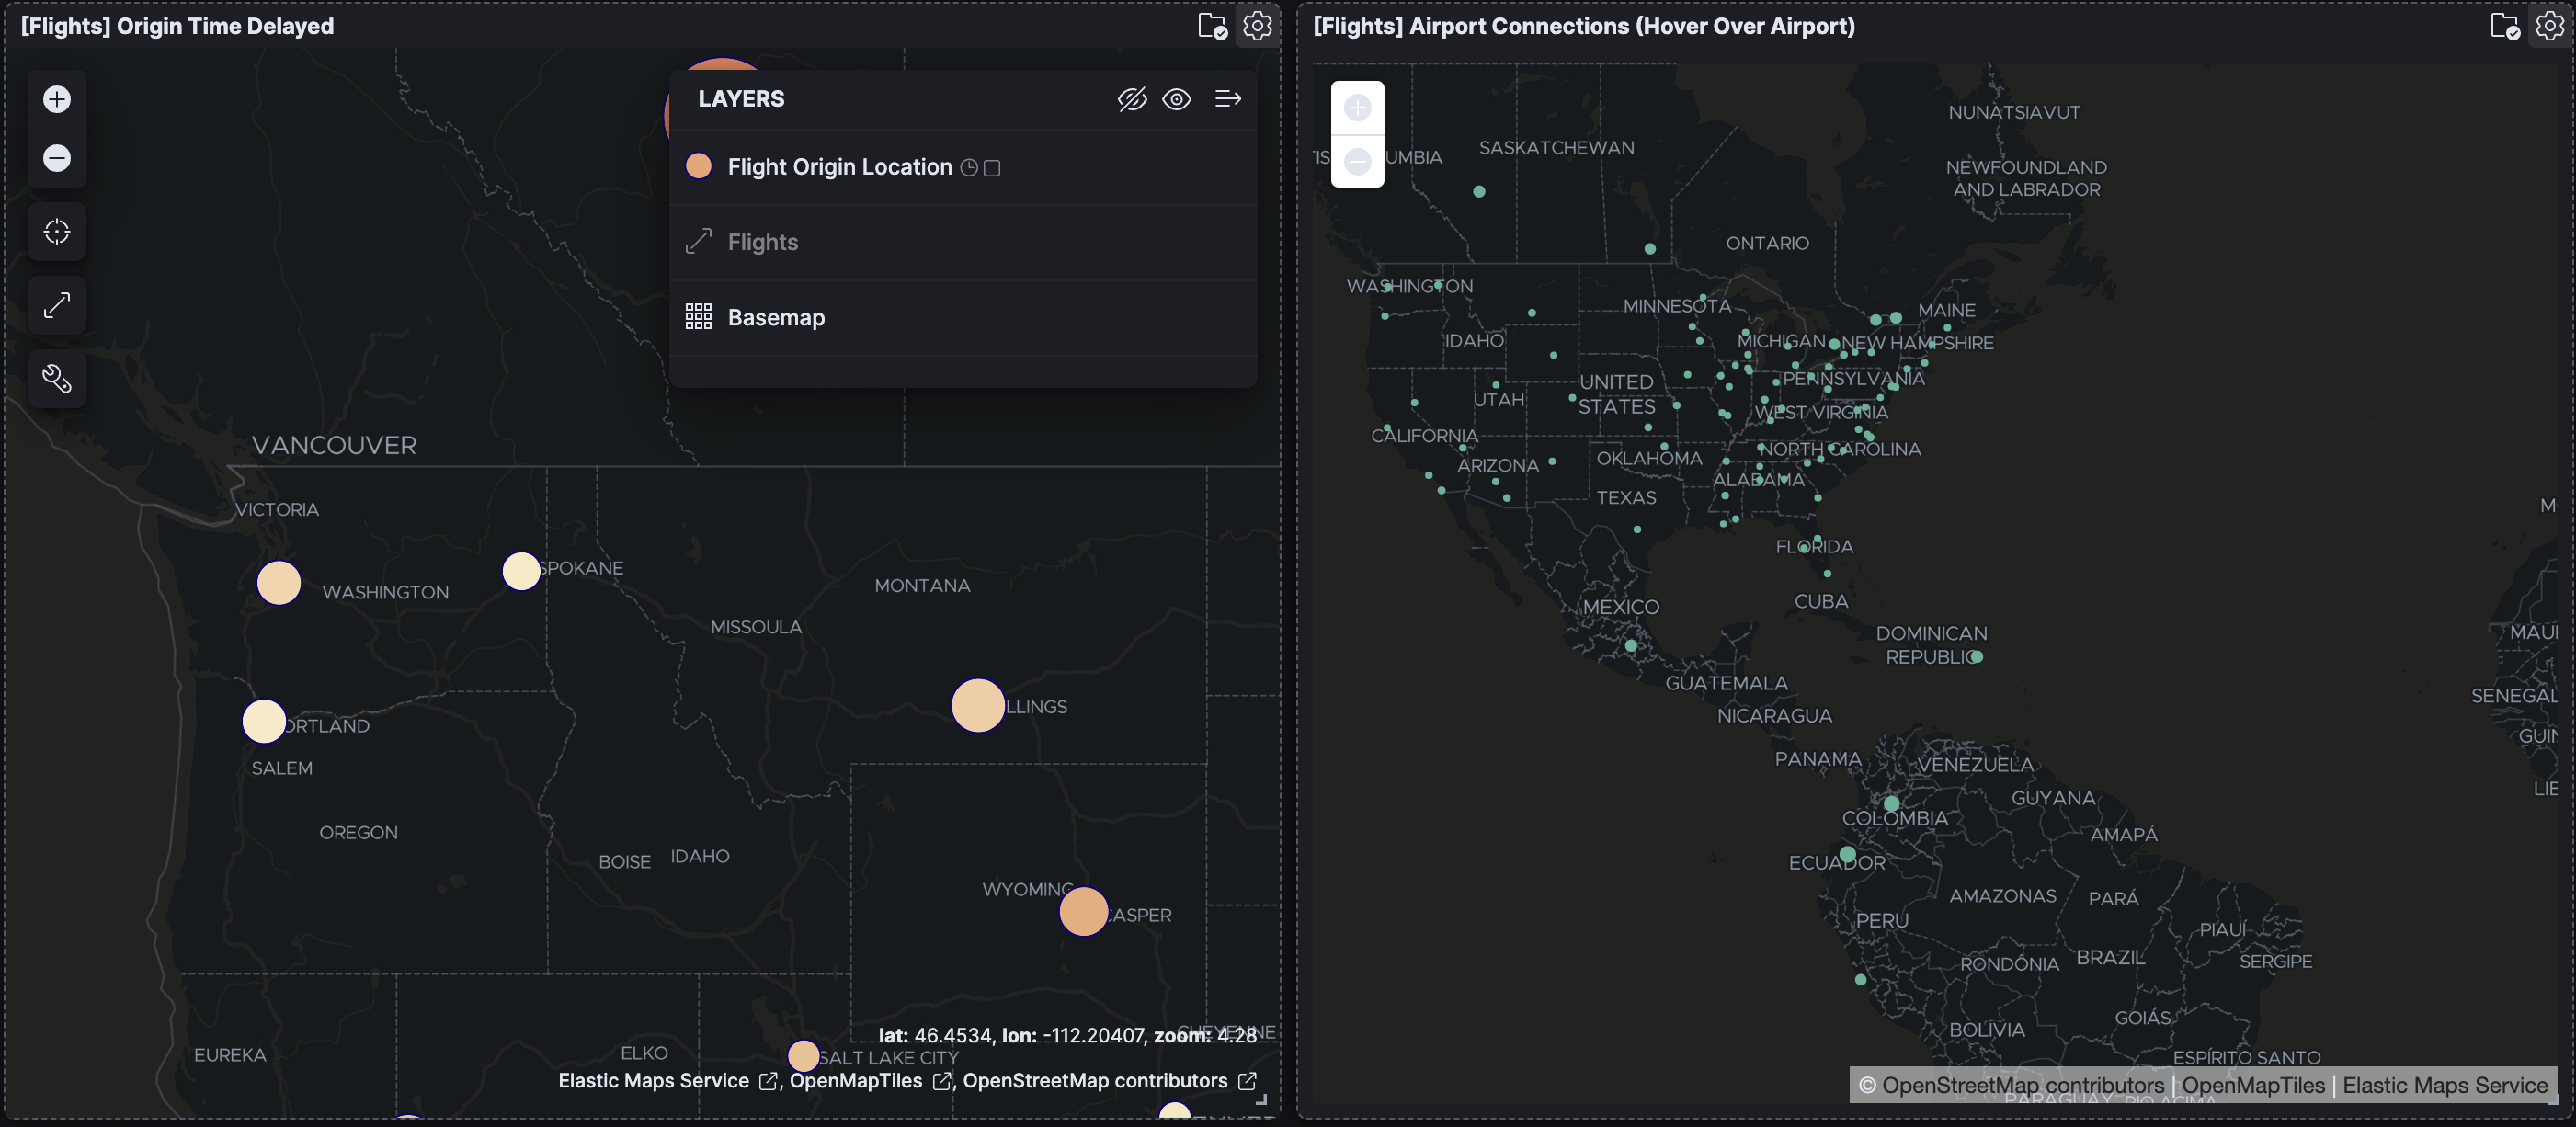2576x1127 pixels.
Task: Open the Elastic Maps Service attribution link
Action: [x=653, y=1081]
